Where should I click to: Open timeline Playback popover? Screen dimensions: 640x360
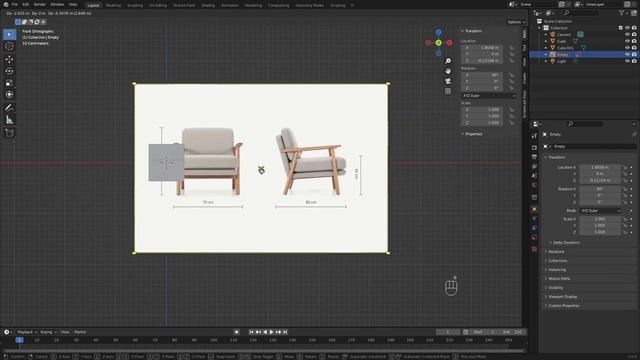point(27,332)
